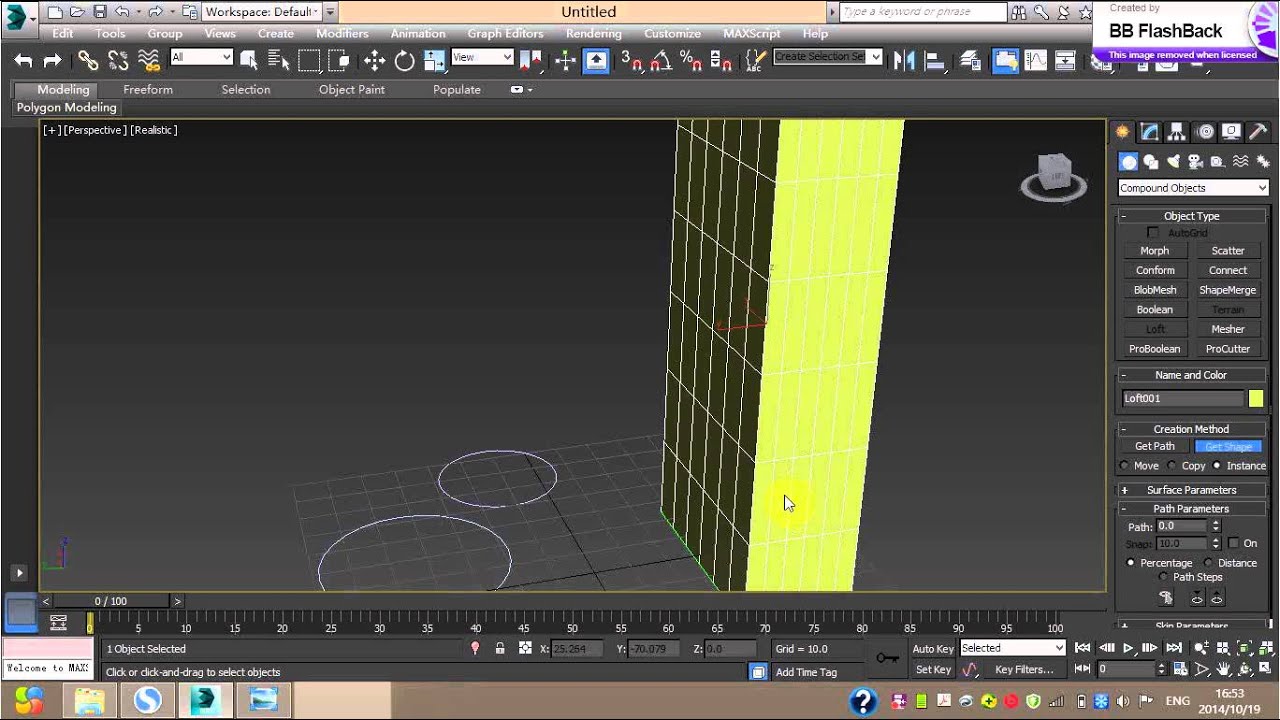Click the Get Path button
This screenshot has width=1280, height=720.
tap(1155, 446)
